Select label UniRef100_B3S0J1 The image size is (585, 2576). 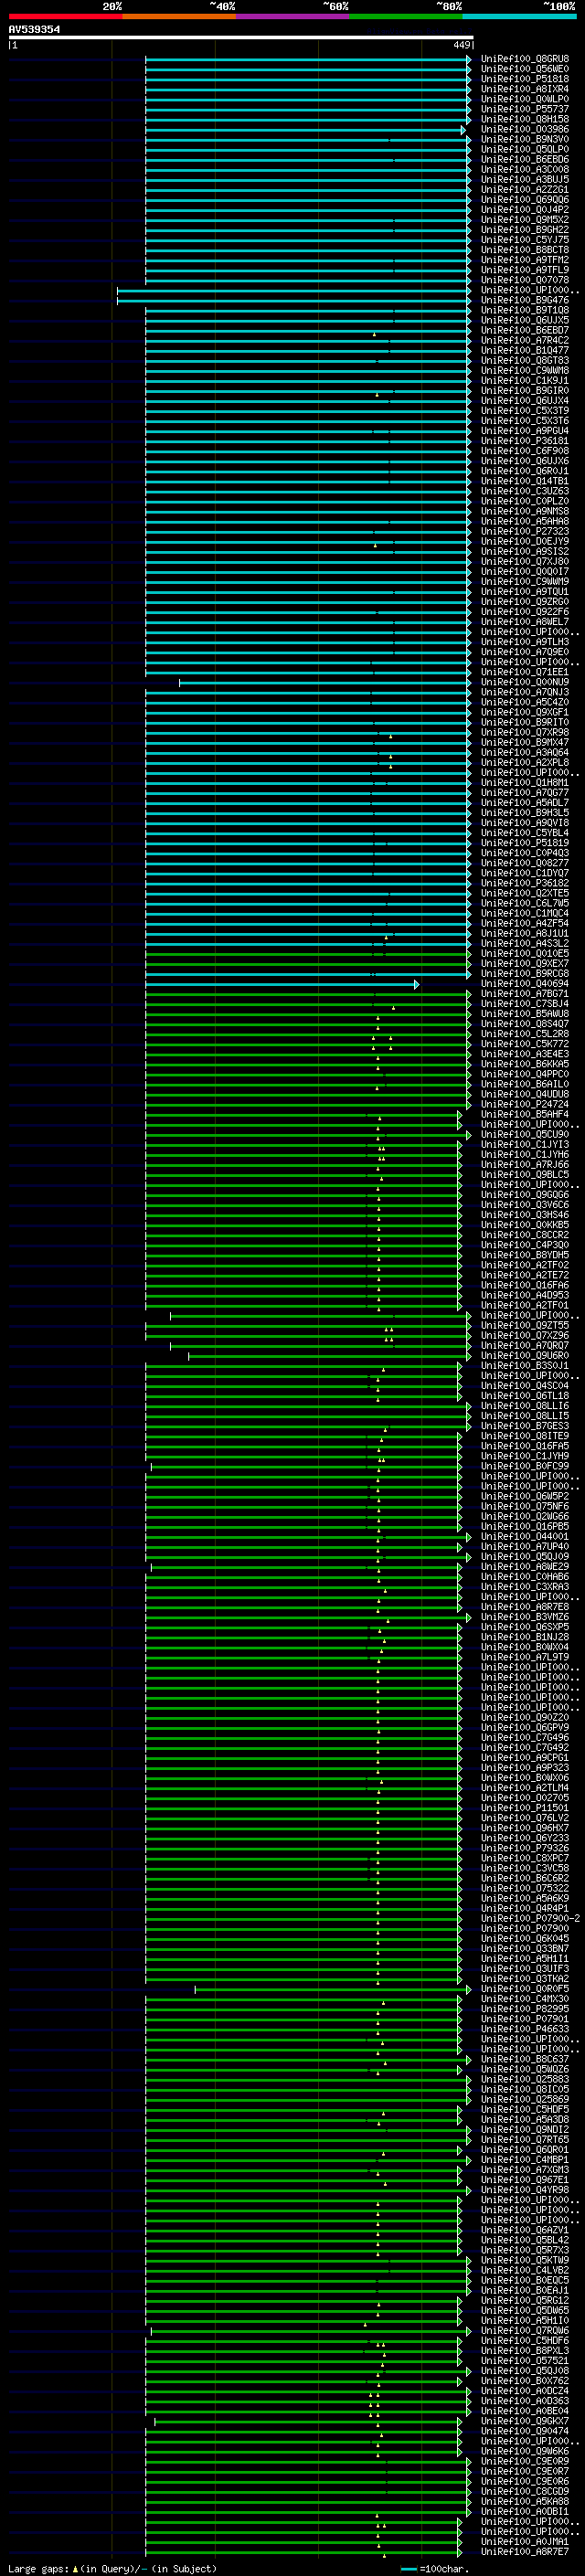coord(525,1366)
